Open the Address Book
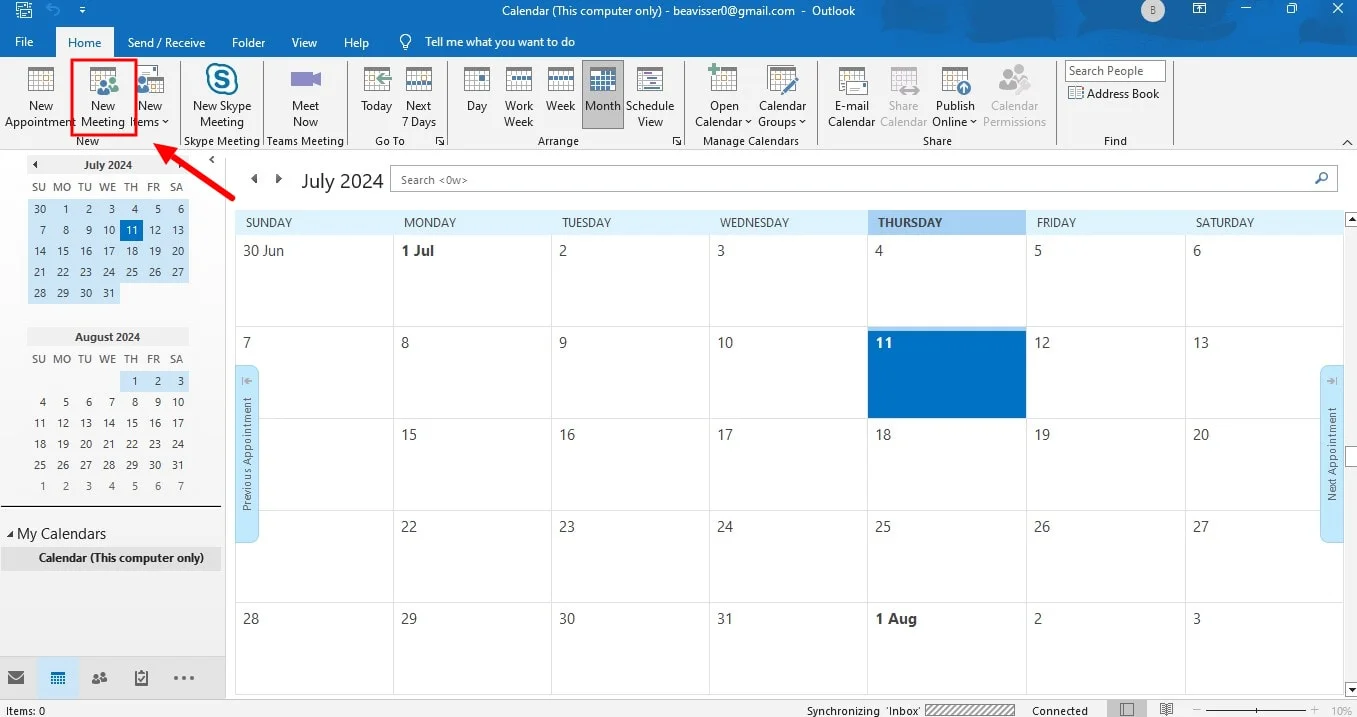 (x=1114, y=94)
